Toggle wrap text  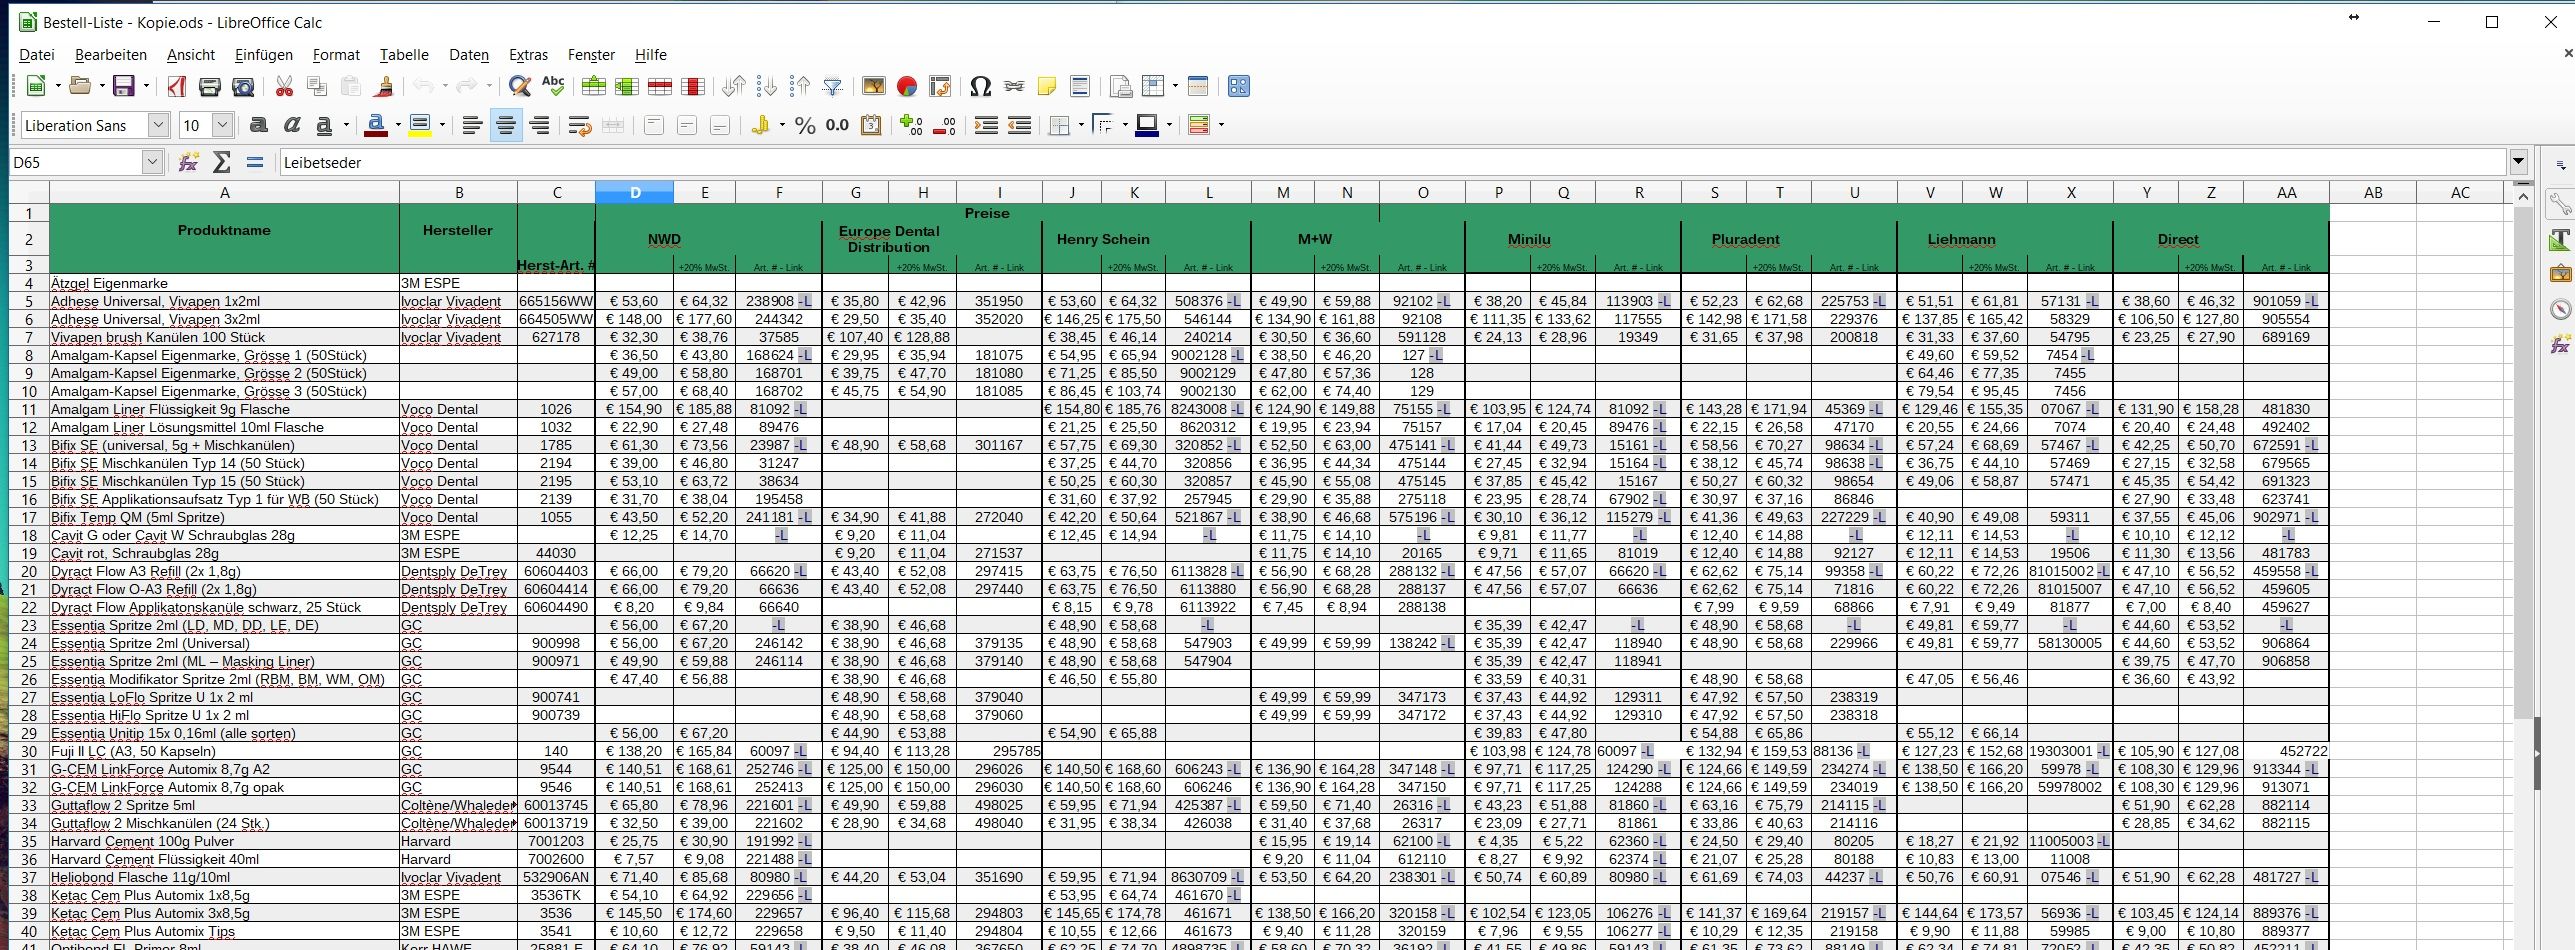click(x=580, y=126)
